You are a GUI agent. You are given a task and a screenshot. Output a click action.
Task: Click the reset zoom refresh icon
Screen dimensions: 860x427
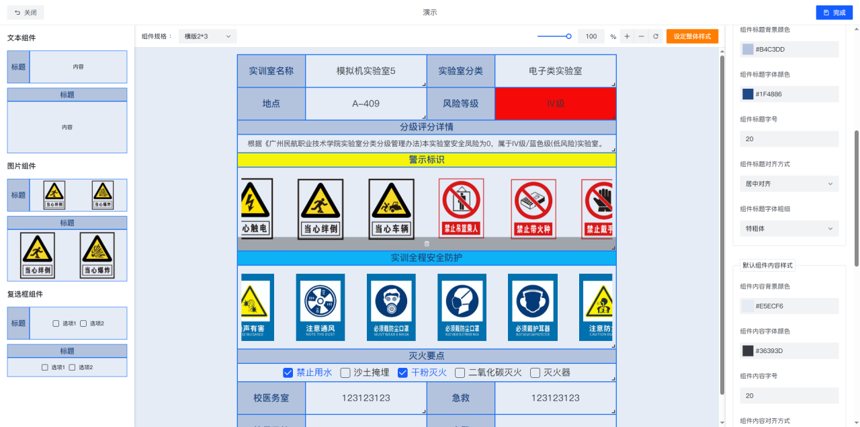pos(655,37)
